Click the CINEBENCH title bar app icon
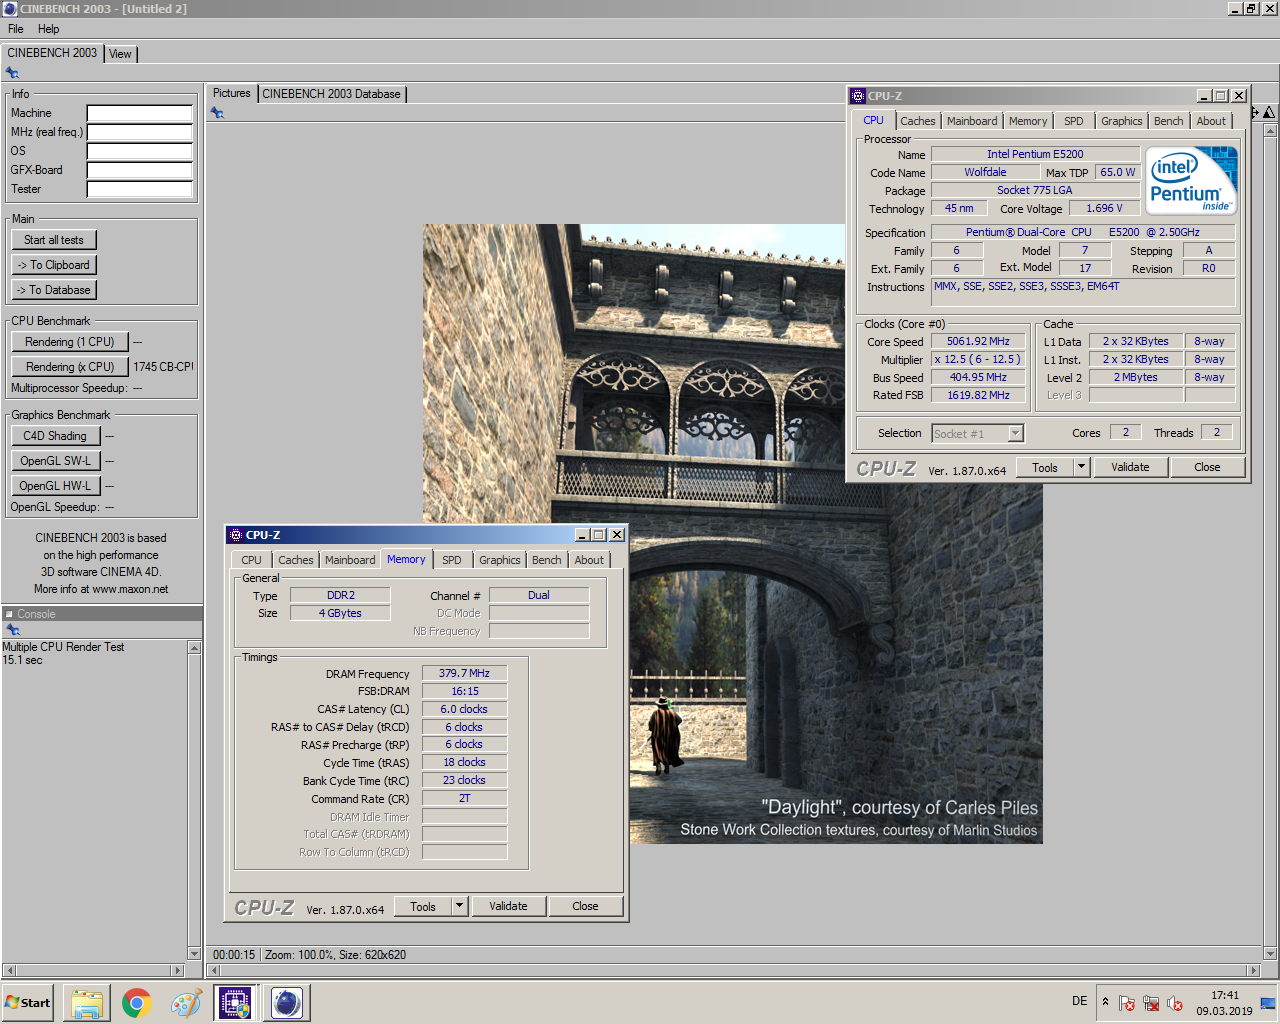Viewport: 1280px width, 1024px height. click(10, 9)
